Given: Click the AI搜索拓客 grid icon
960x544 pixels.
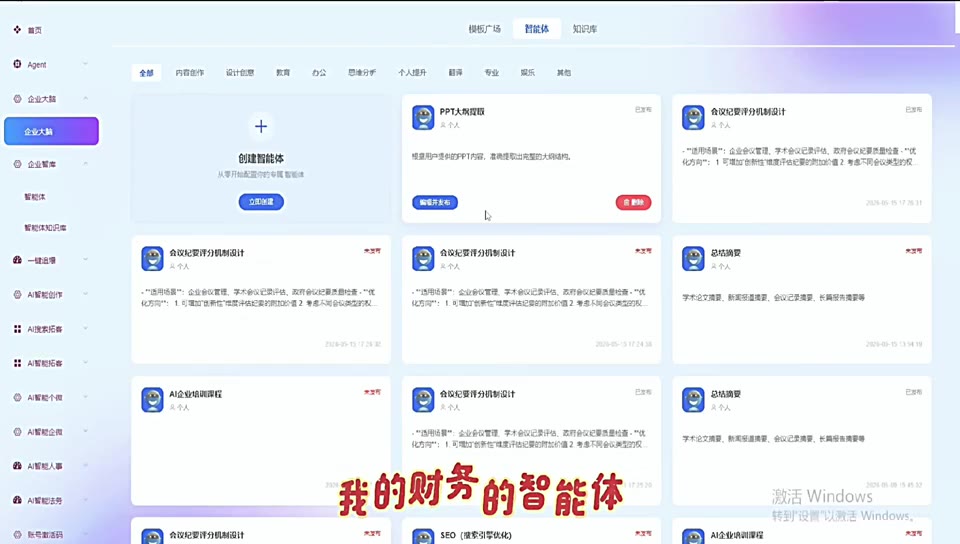Looking at the screenshot, I should 17,329.
